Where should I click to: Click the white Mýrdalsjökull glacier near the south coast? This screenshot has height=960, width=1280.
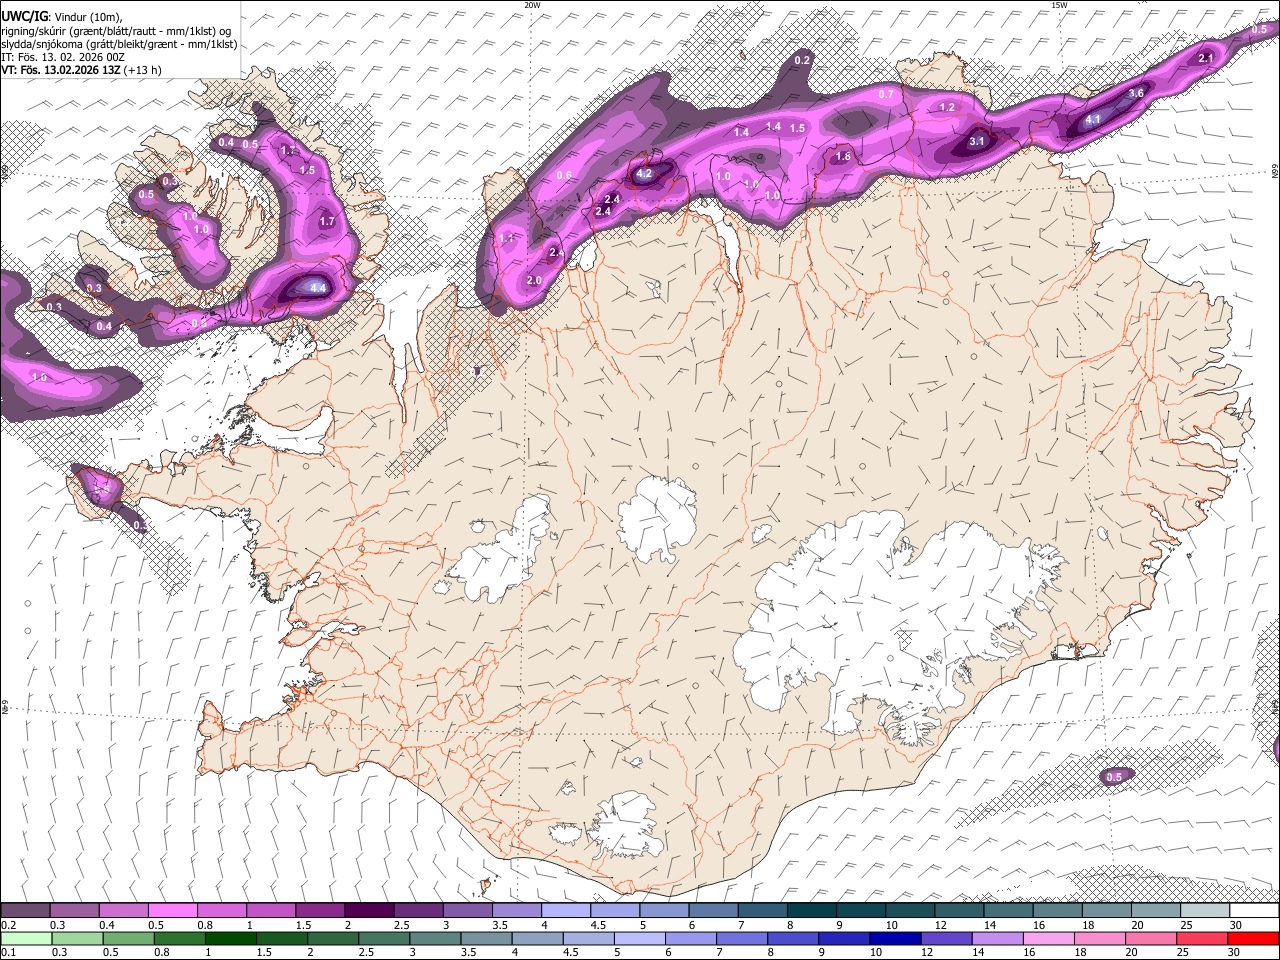click(x=625, y=825)
